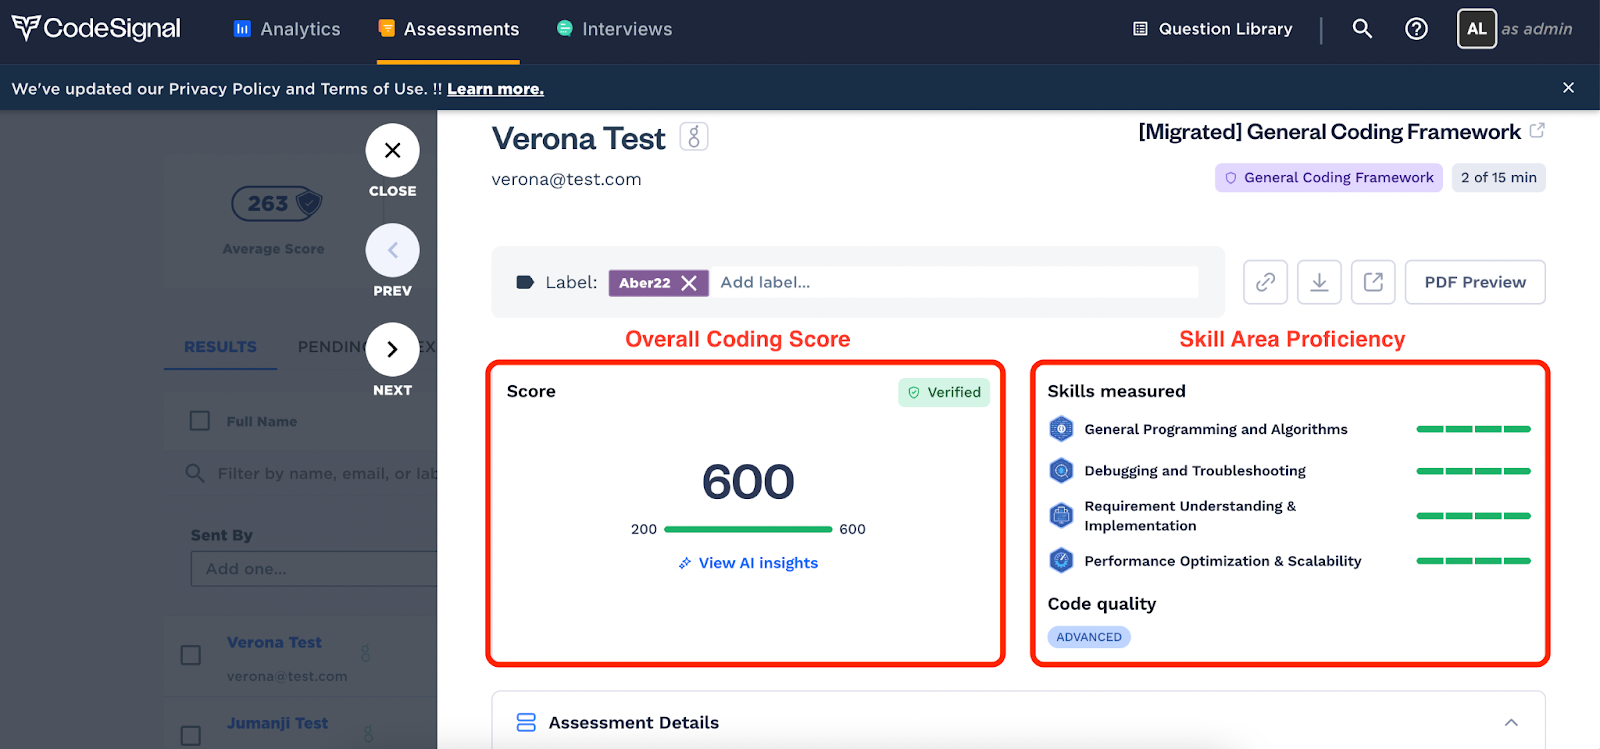This screenshot has height=749, width=1600.
Task: Toggle checkbox for Verona Test row
Action: [191, 655]
